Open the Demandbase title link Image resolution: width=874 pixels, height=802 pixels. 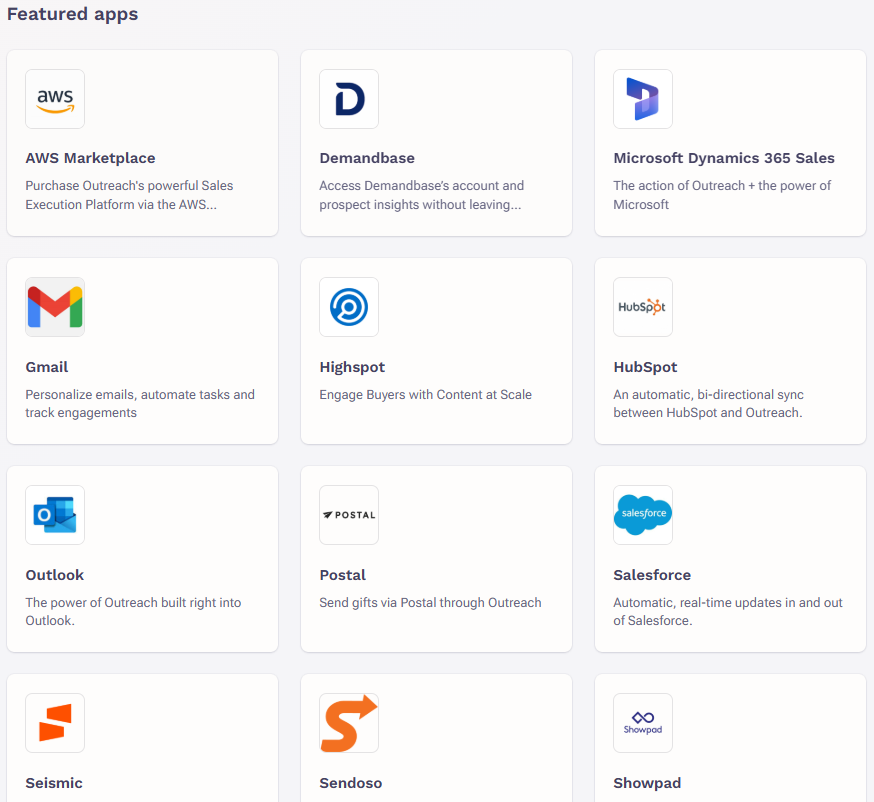(367, 158)
